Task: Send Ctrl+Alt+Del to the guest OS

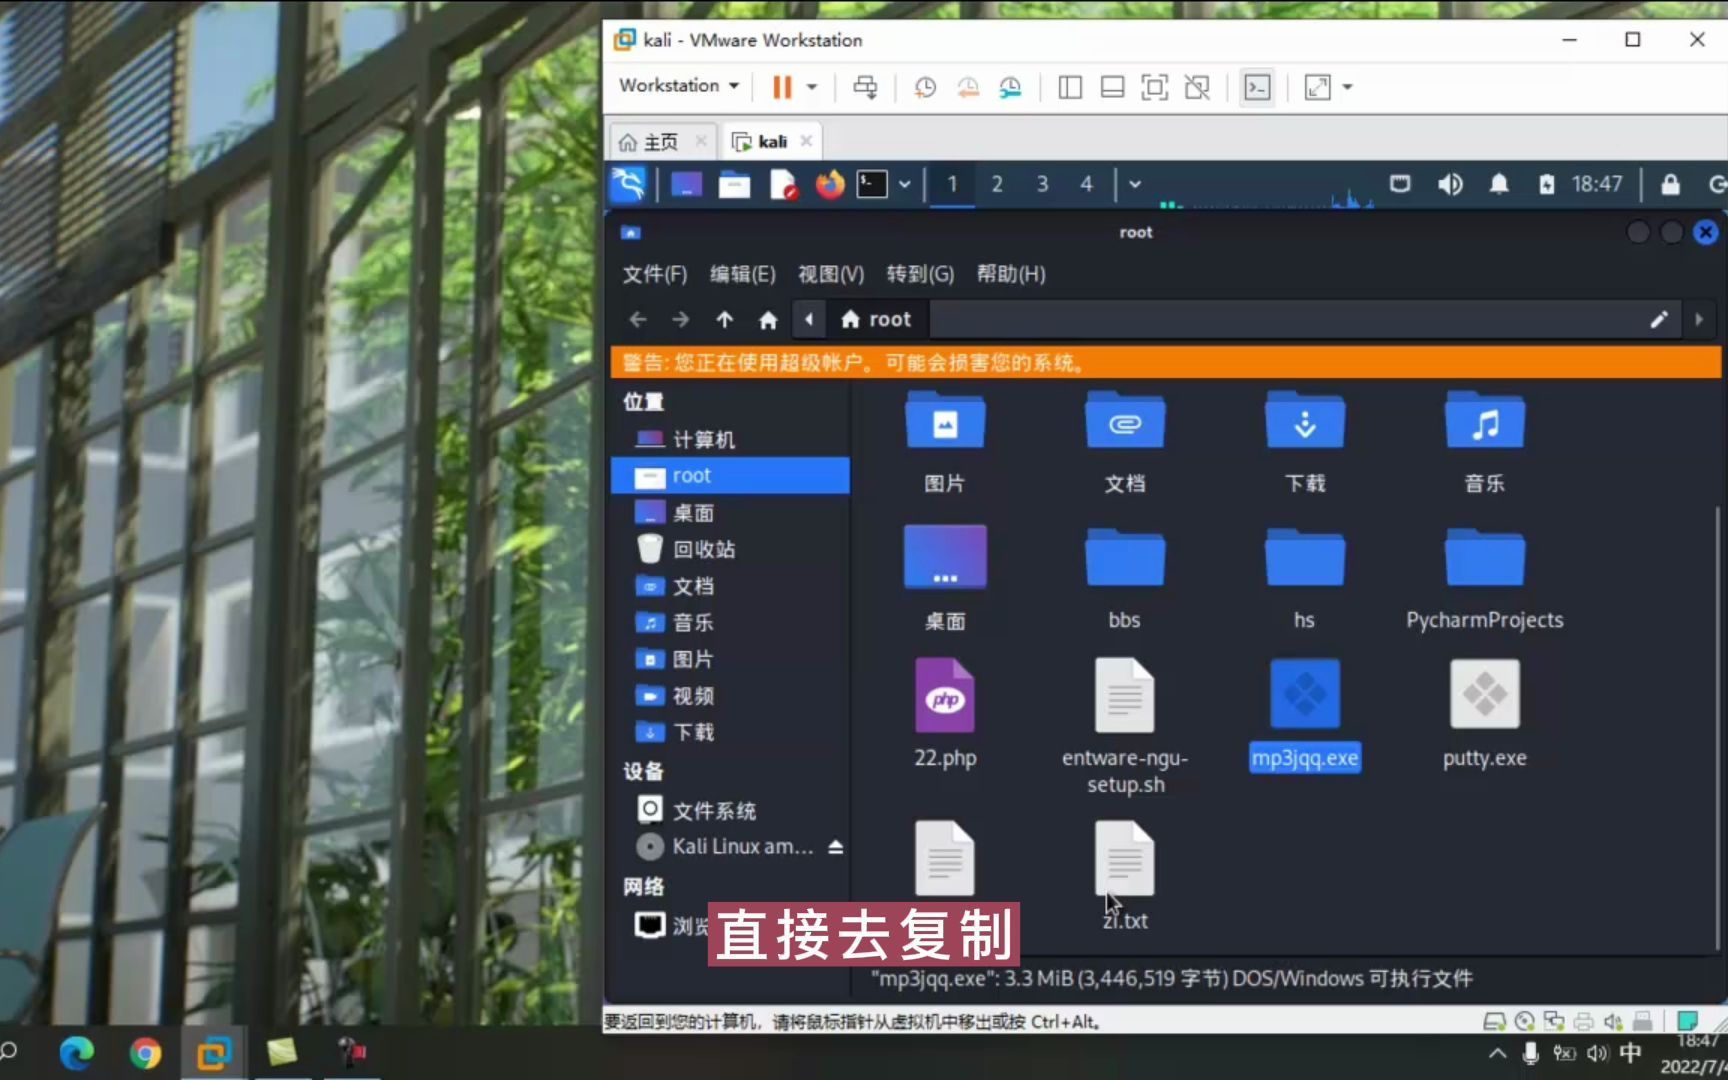Action: click(x=865, y=87)
